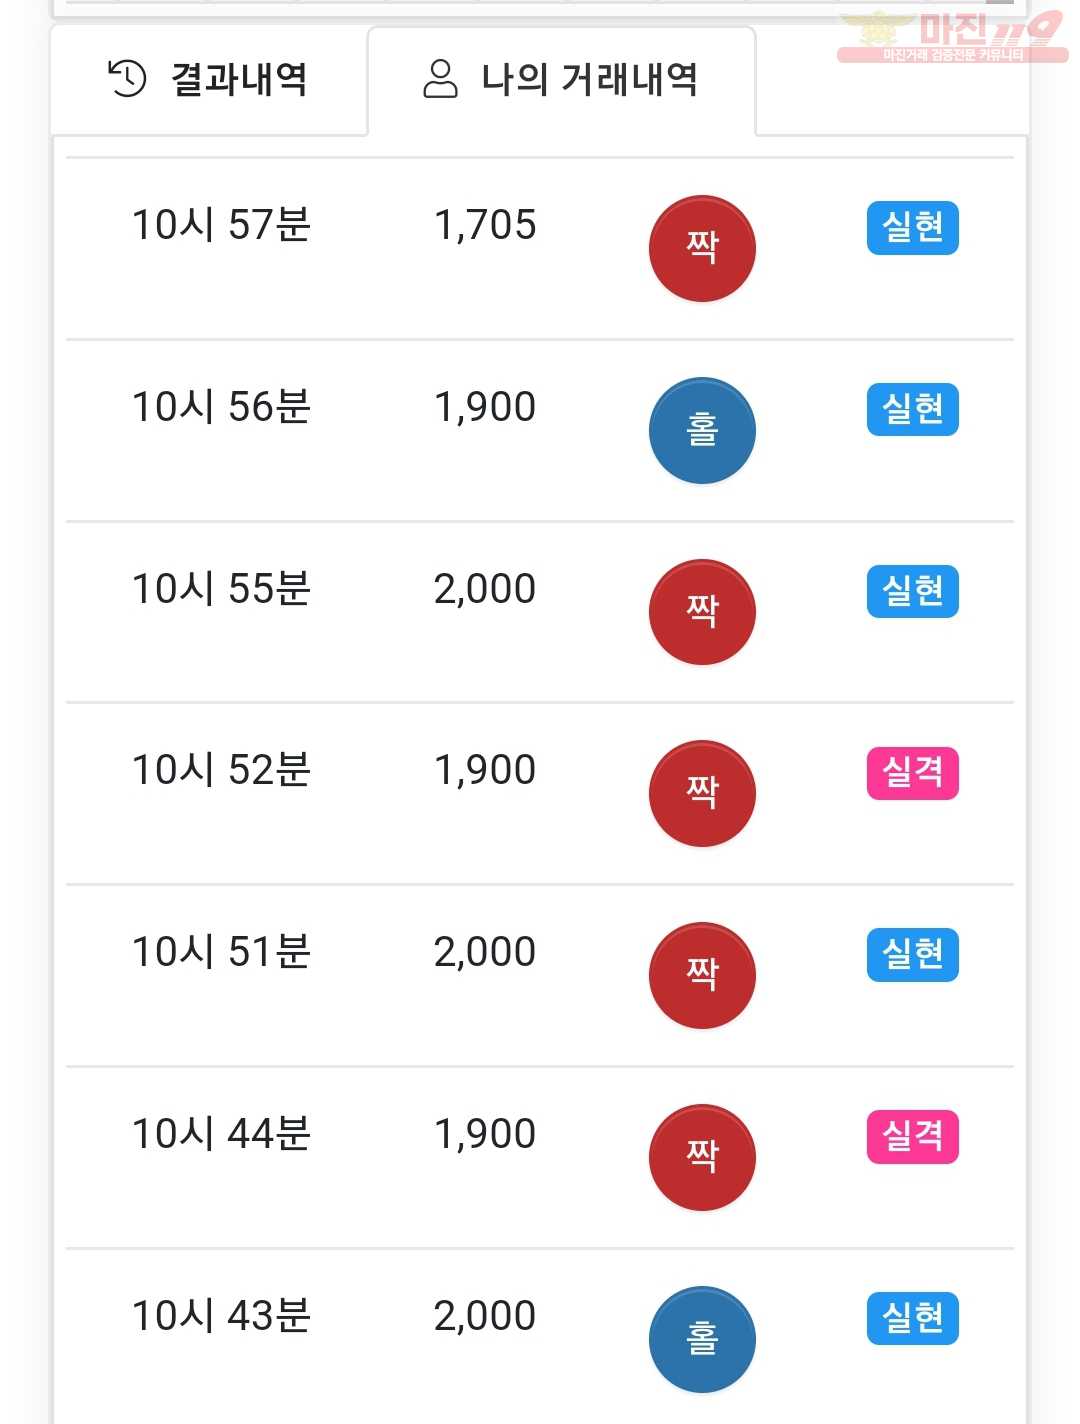Screen dimensions: 1080x1424
Task: Open the 마진 logo at the top right
Action: click(952, 36)
